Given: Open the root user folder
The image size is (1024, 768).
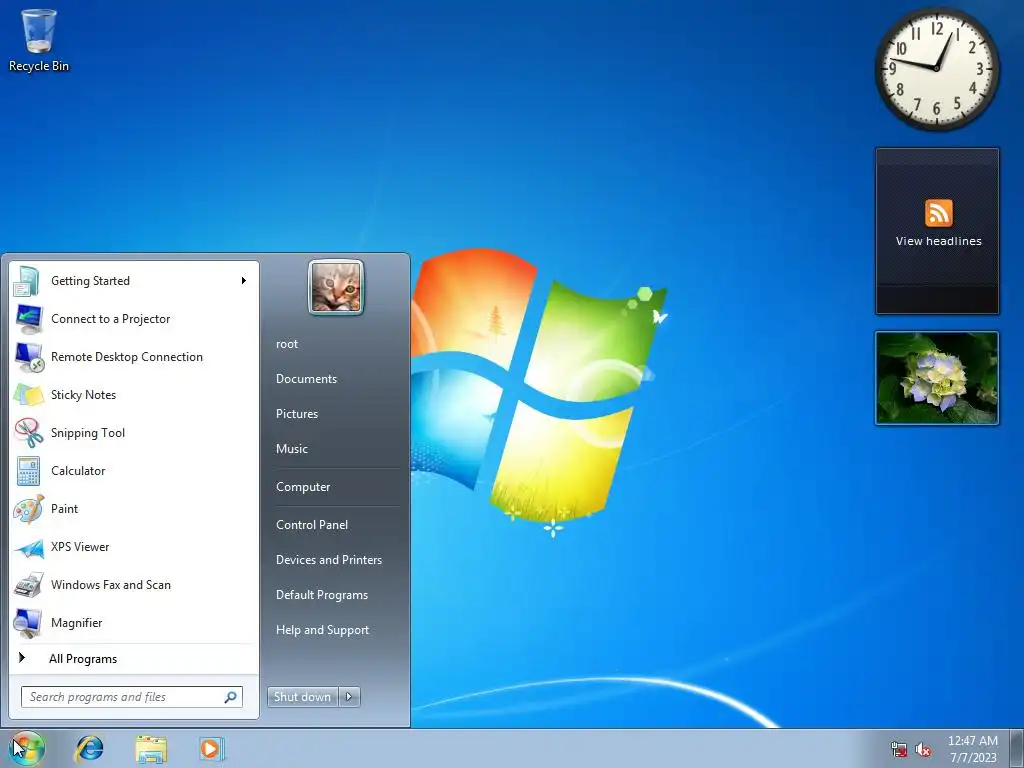Looking at the screenshot, I should [x=287, y=344].
